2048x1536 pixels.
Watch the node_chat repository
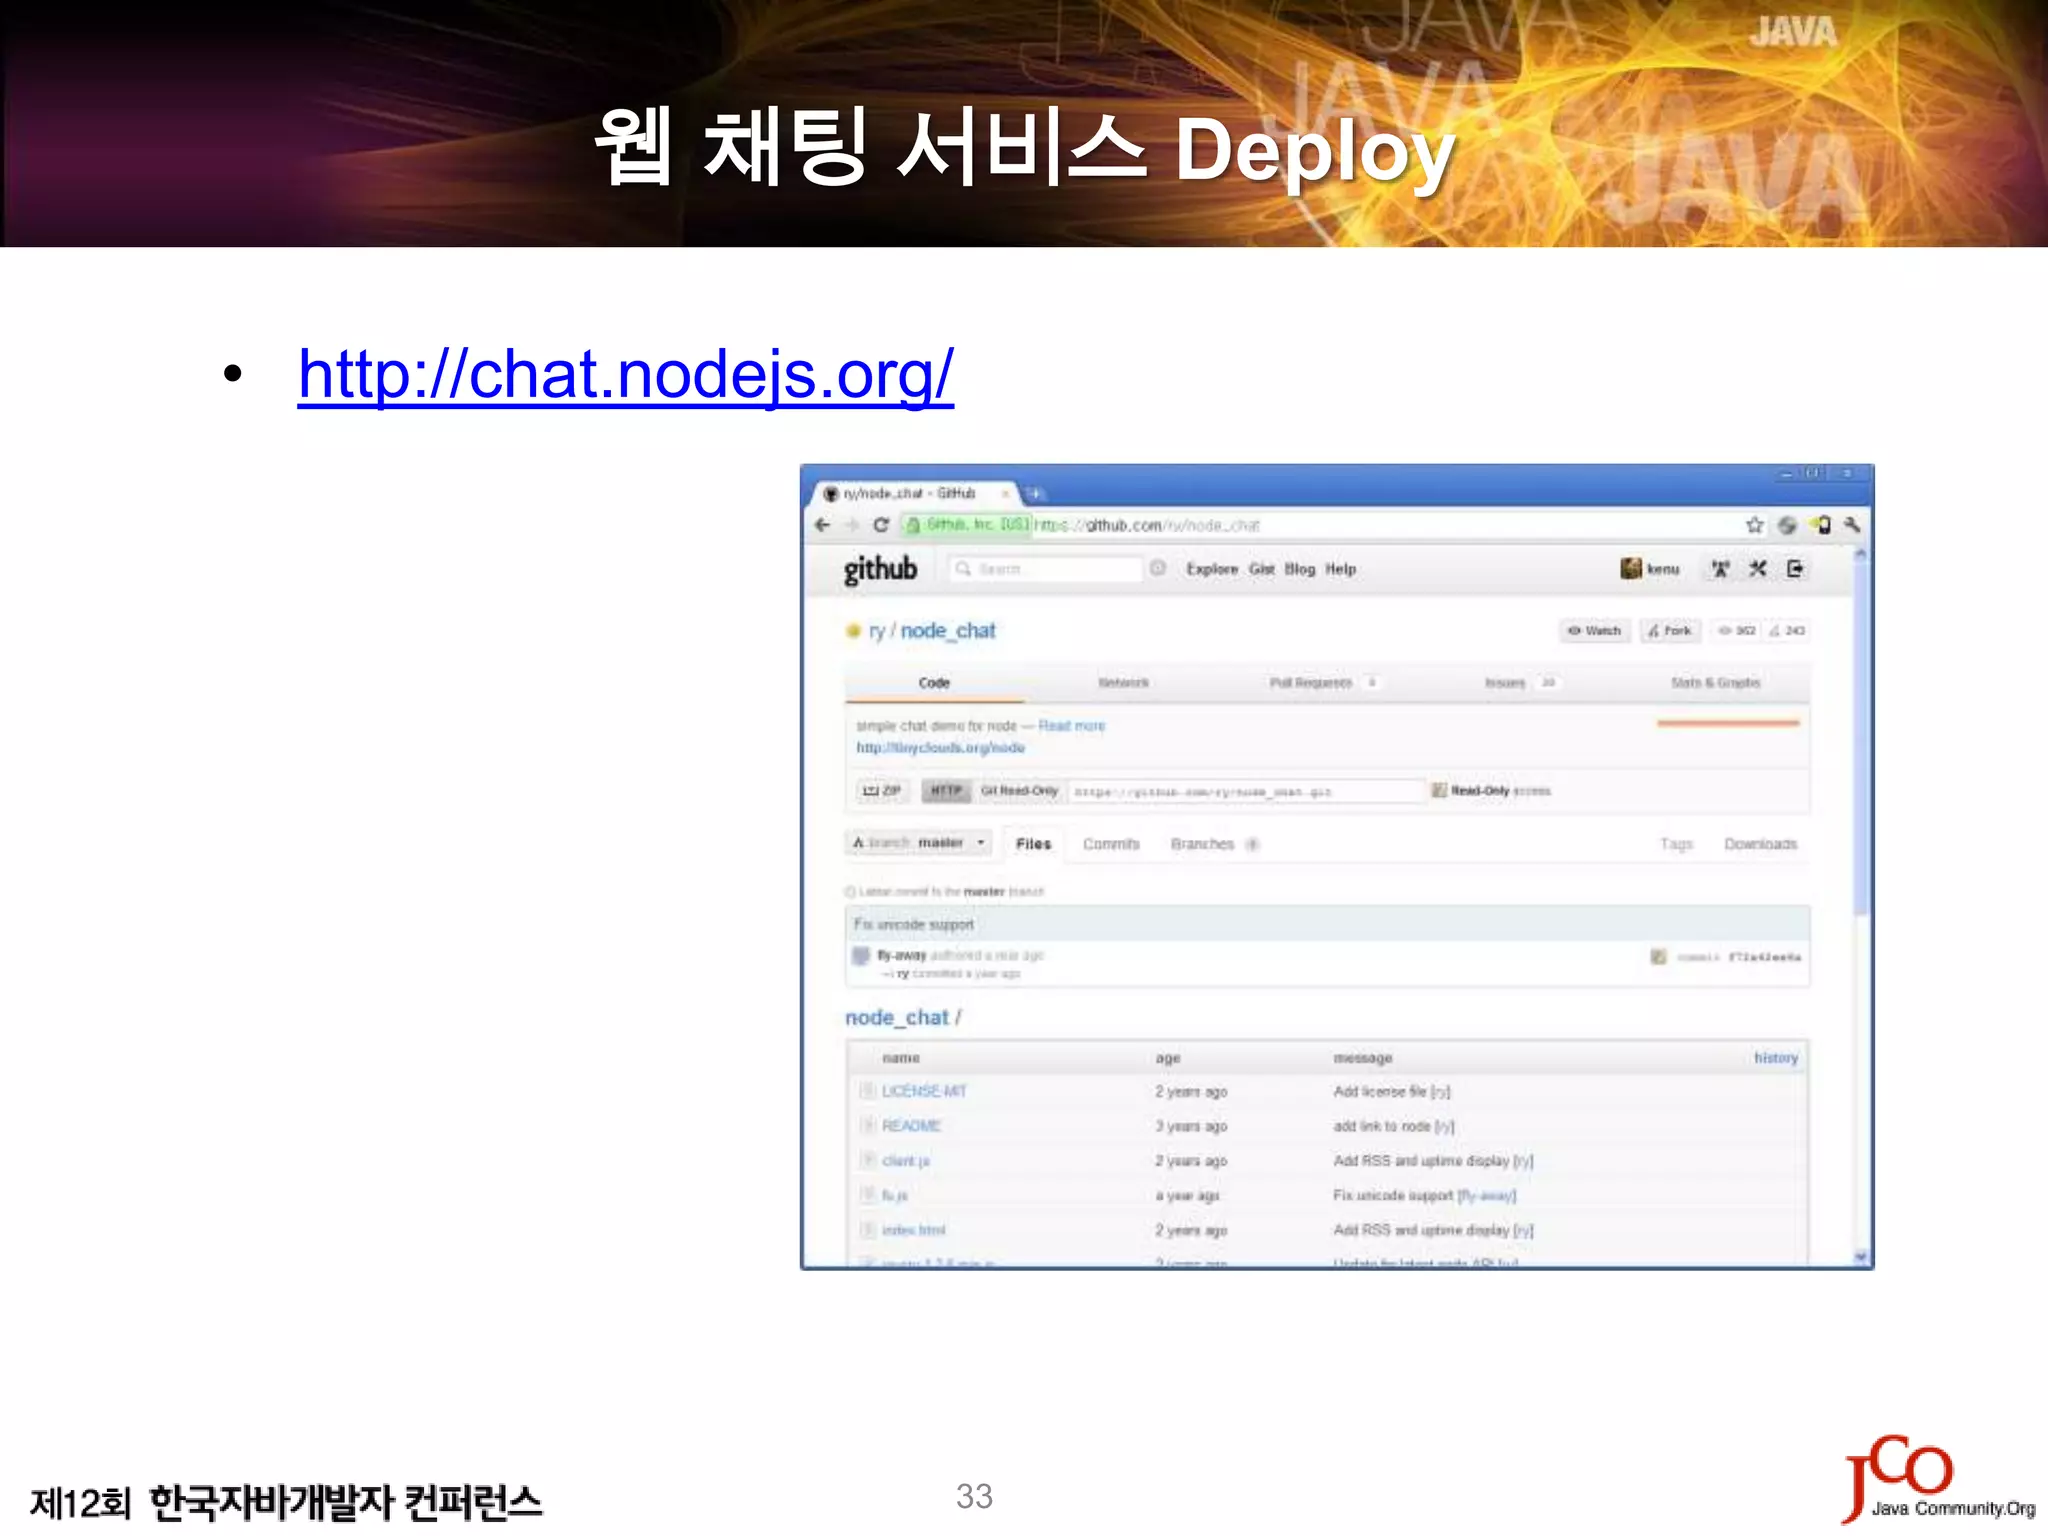pyautogui.click(x=1594, y=631)
